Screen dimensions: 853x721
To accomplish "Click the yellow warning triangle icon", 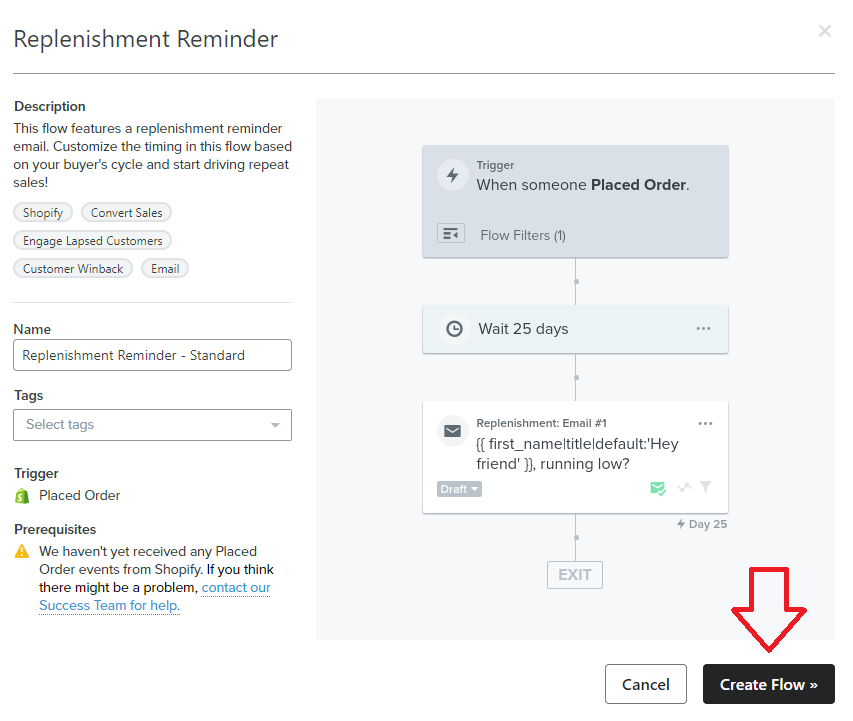I will [22, 552].
